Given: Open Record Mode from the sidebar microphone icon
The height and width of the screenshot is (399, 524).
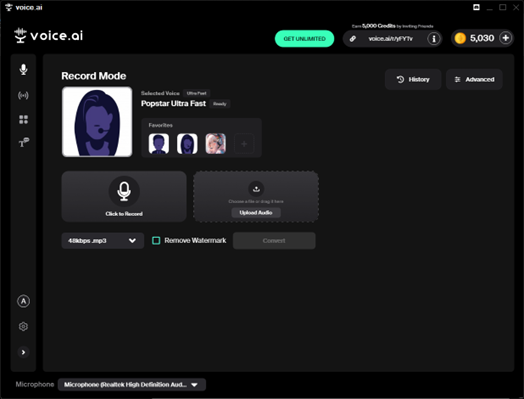Looking at the screenshot, I should click(x=23, y=70).
